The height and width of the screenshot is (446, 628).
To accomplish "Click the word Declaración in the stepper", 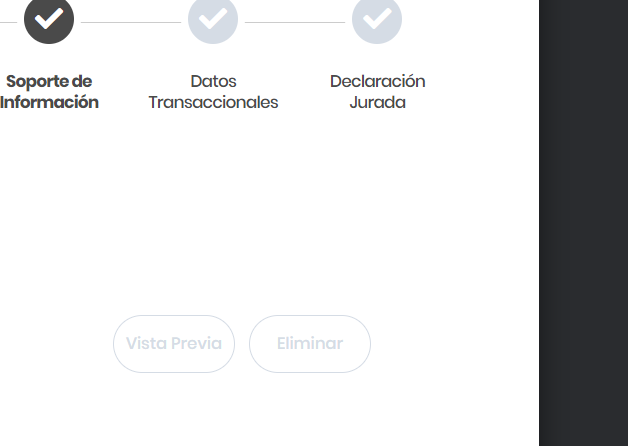I will click(377, 81).
